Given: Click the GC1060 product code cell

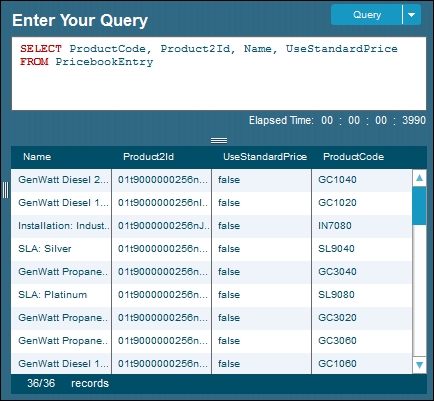Looking at the screenshot, I should [362, 364].
